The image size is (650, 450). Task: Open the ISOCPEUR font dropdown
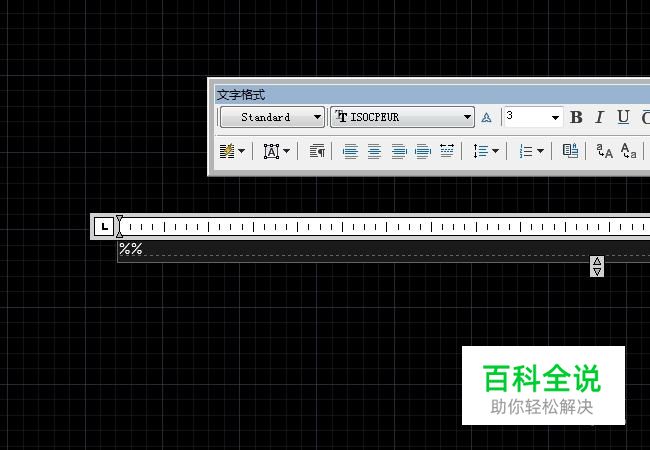[x=403, y=117]
